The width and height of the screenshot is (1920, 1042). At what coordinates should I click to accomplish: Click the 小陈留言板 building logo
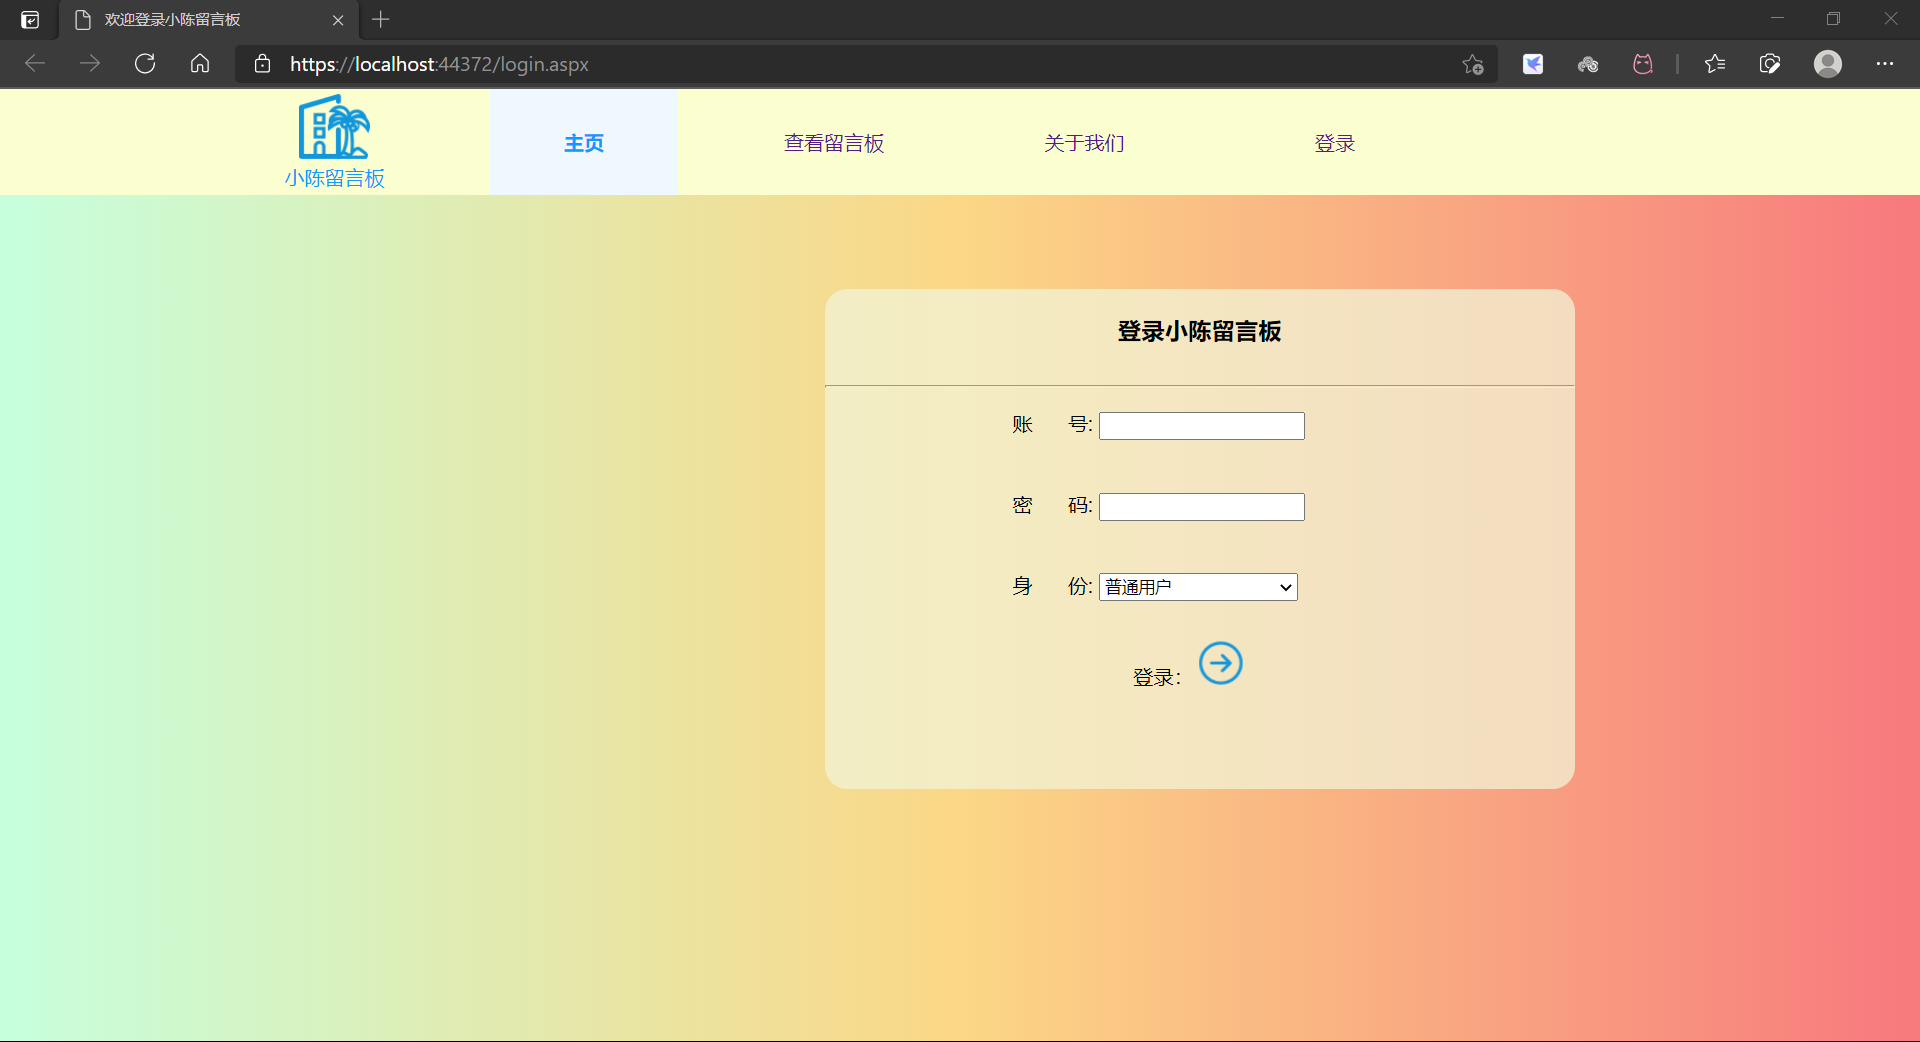tap(334, 128)
